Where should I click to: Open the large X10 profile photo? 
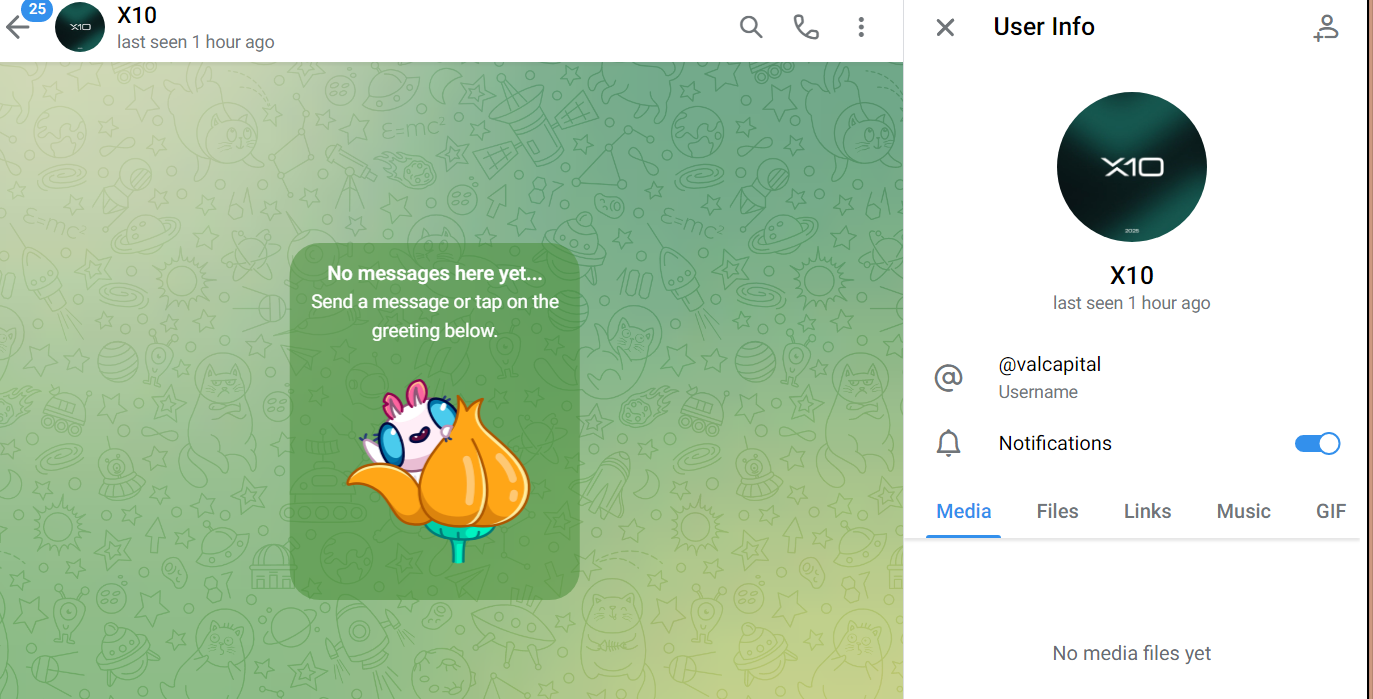pyautogui.click(x=1131, y=167)
